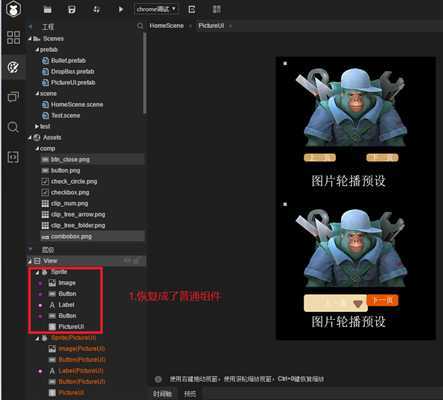
Task: Click the lower monkey image on canvas
Action: click(x=351, y=248)
